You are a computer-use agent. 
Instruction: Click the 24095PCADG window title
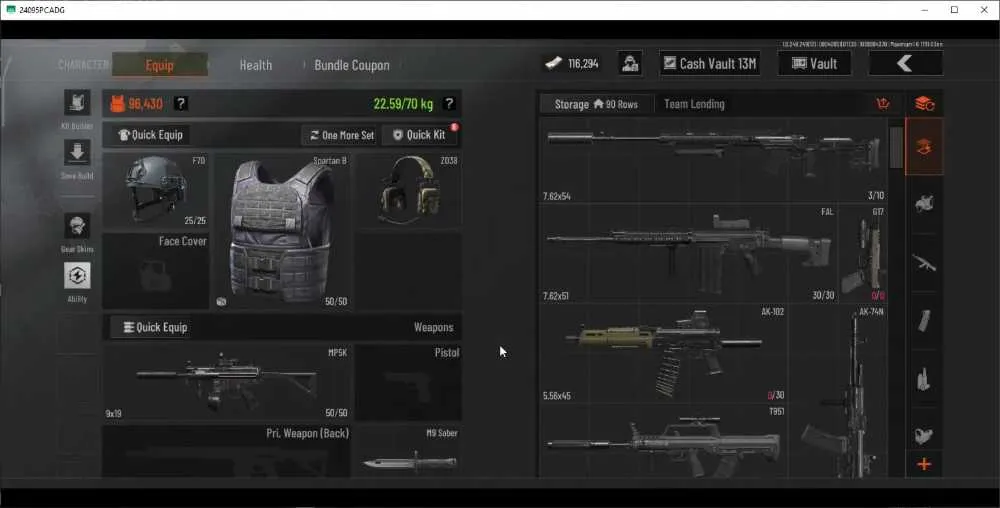pyautogui.click(x=41, y=10)
